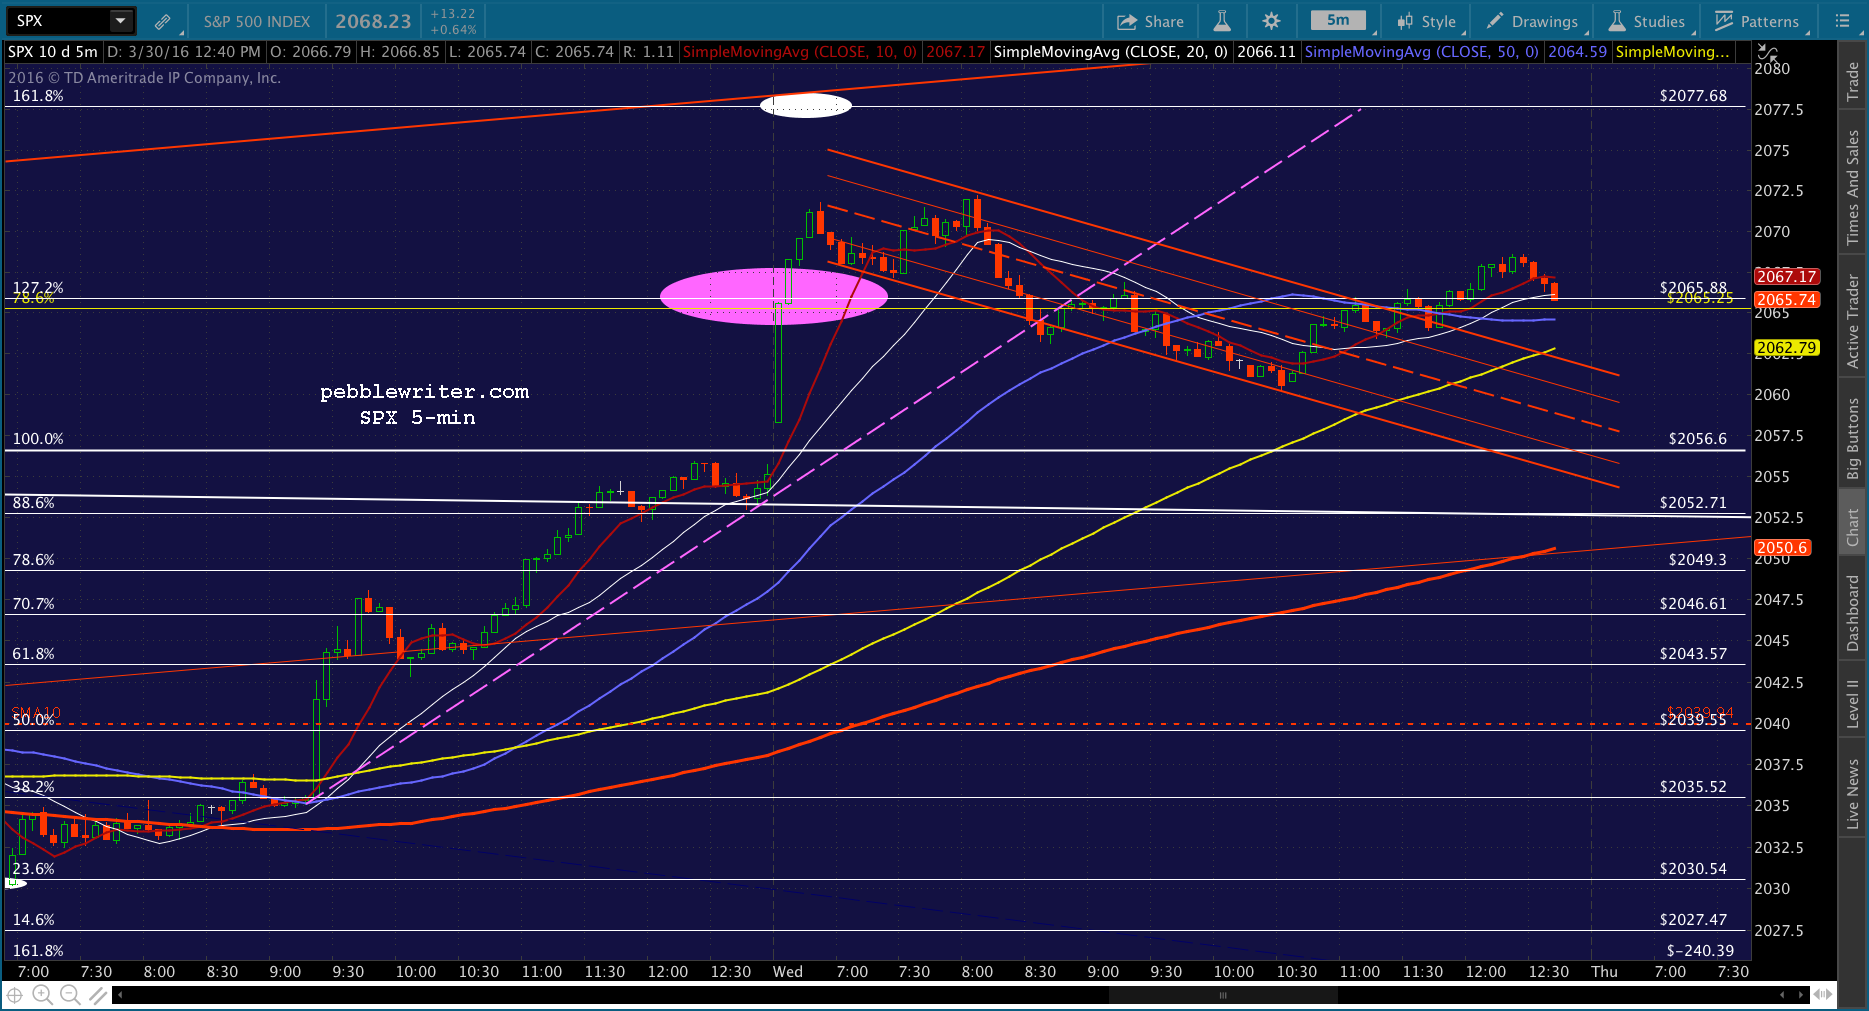Click the yellow 2062.79 price bubble
The image size is (1869, 1011).
(1786, 348)
